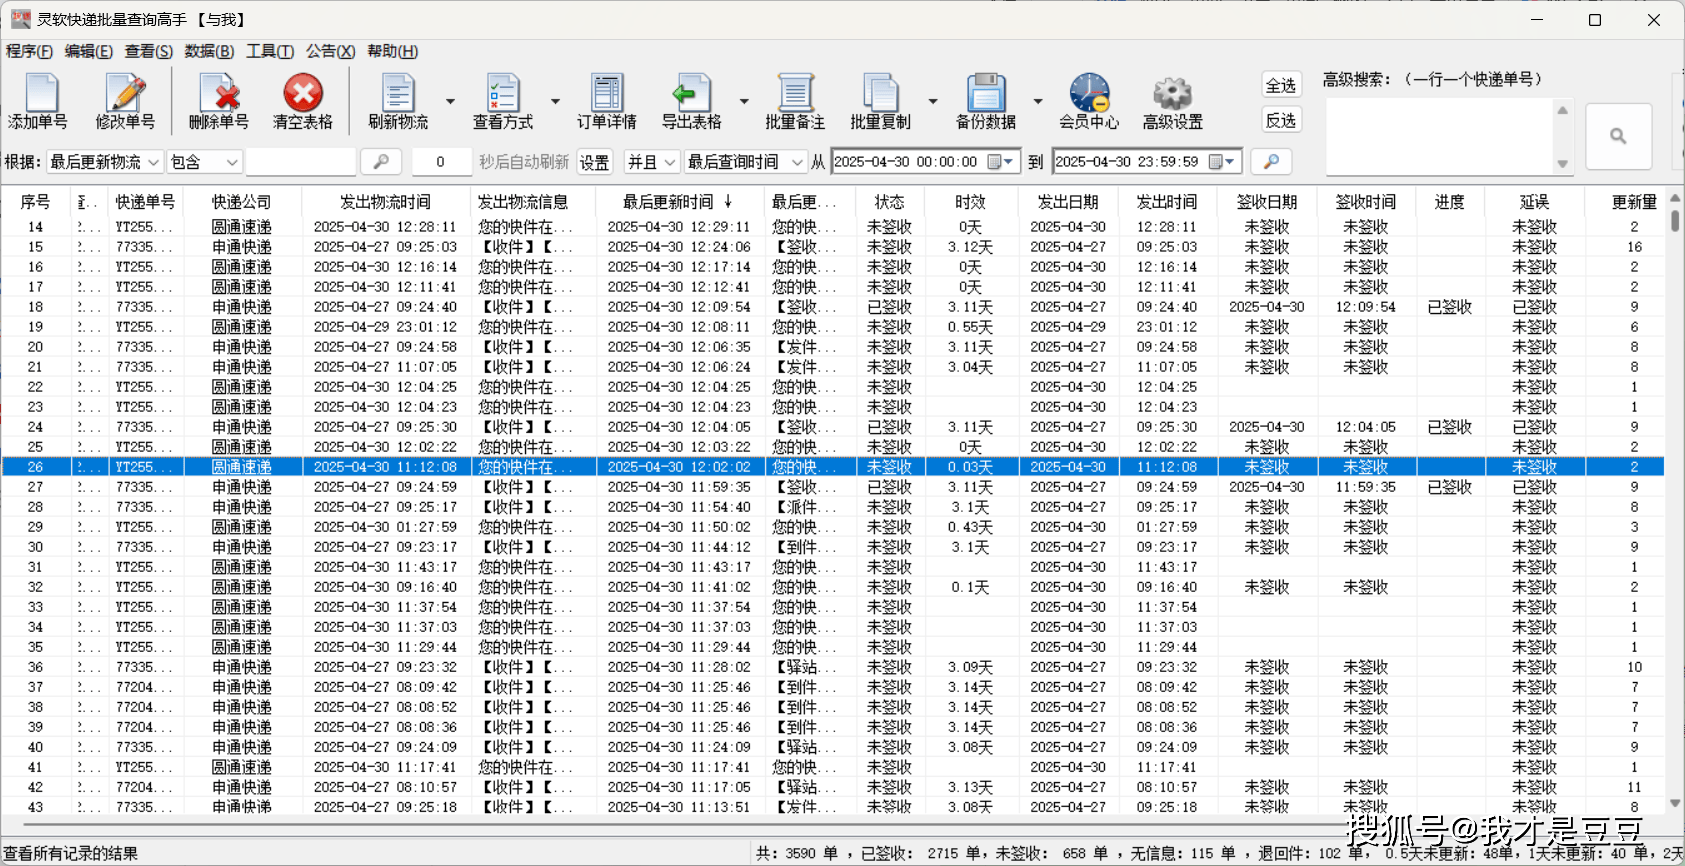
Task: Click the 修改单号 pencil icon
Action: pos(125,94)
